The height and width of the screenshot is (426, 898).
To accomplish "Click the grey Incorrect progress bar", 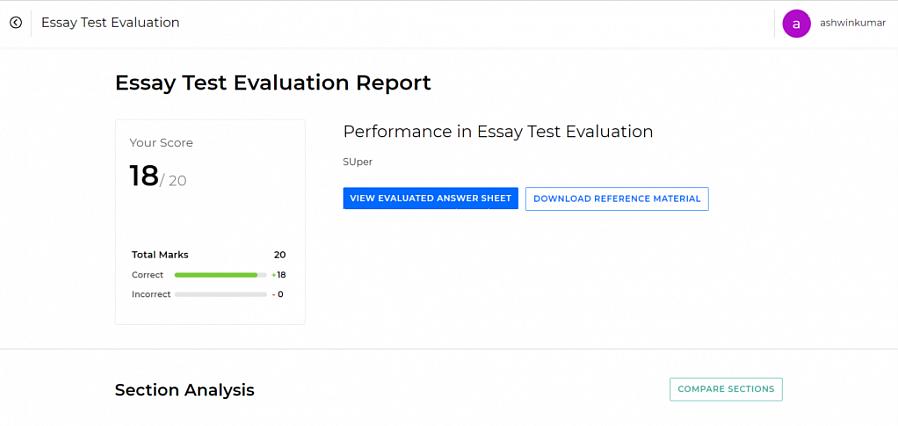I will coord(220,294).
